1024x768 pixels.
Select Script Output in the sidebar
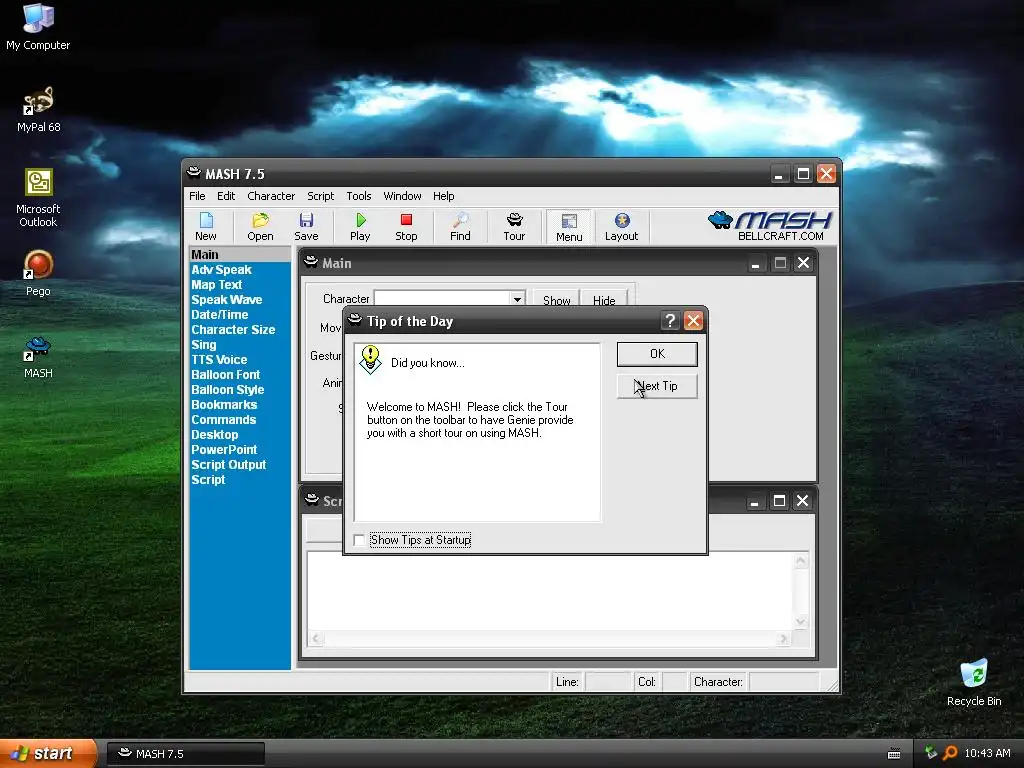229,465
